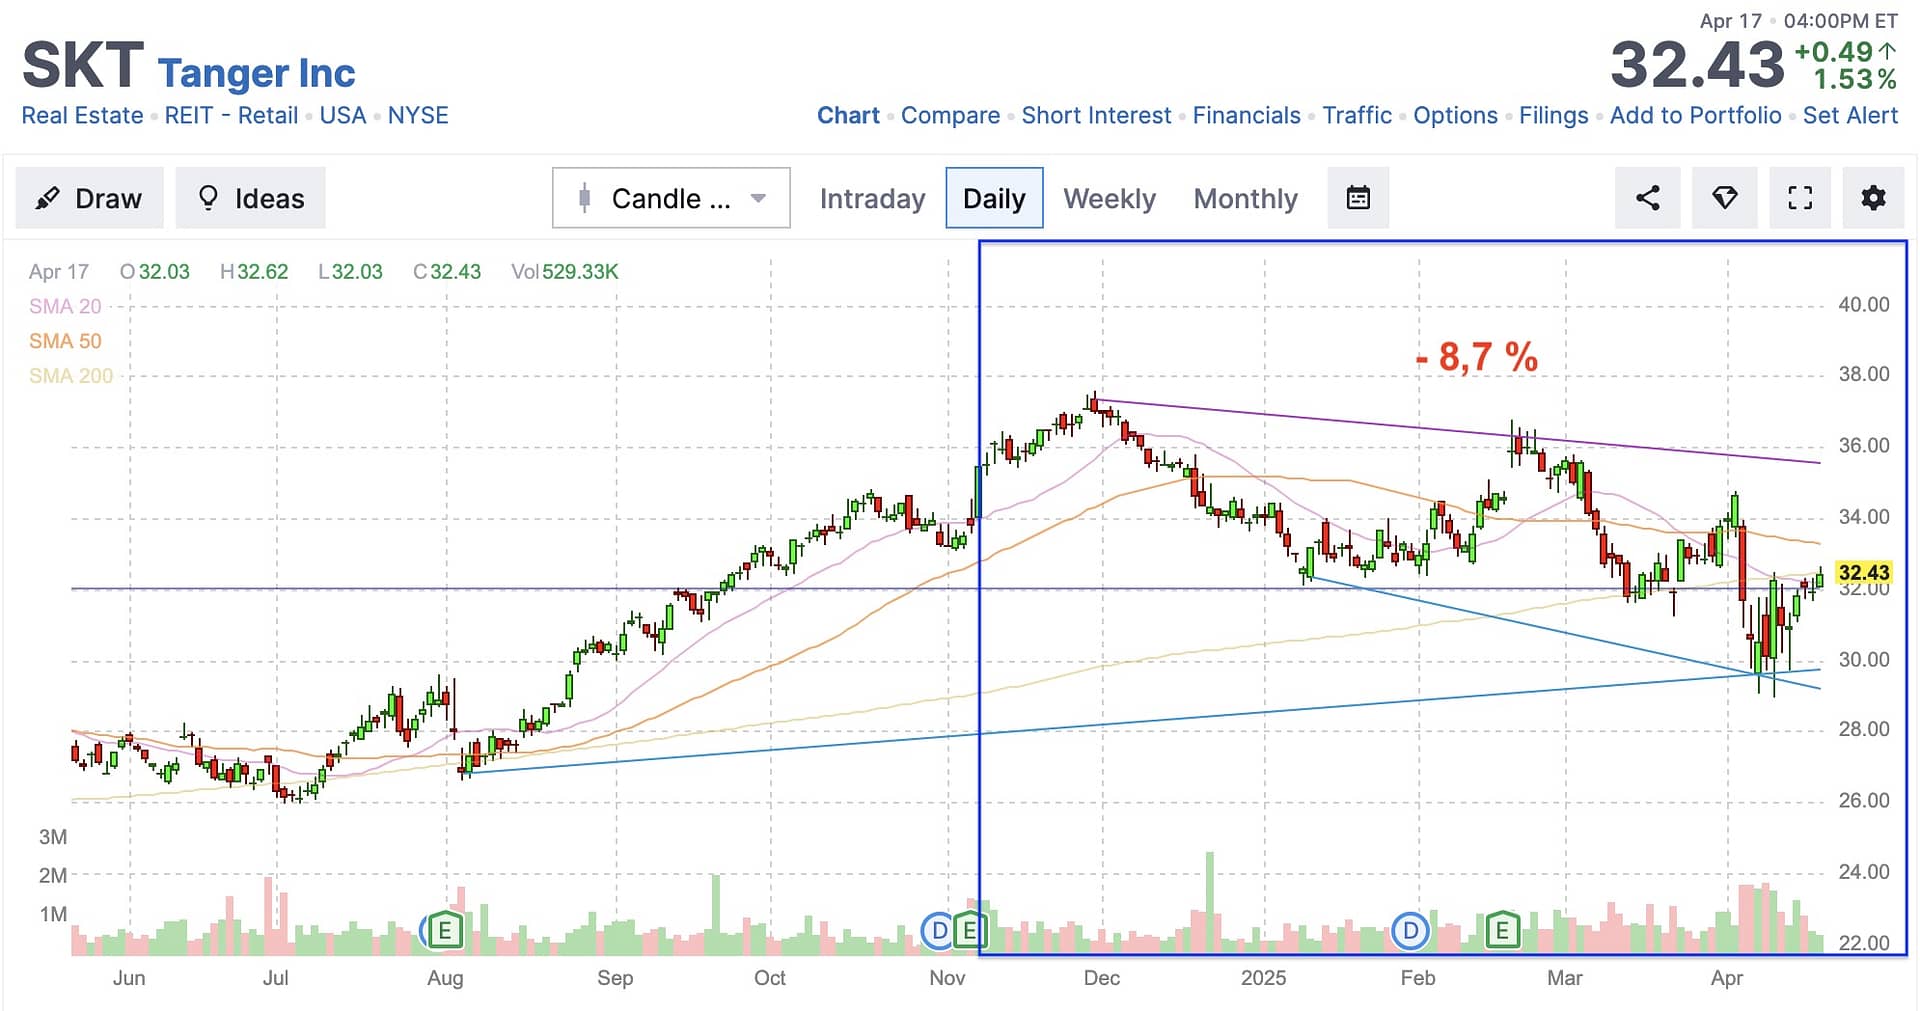Open the Filings link
1920x1011 pixels.
click(1553, 116)
